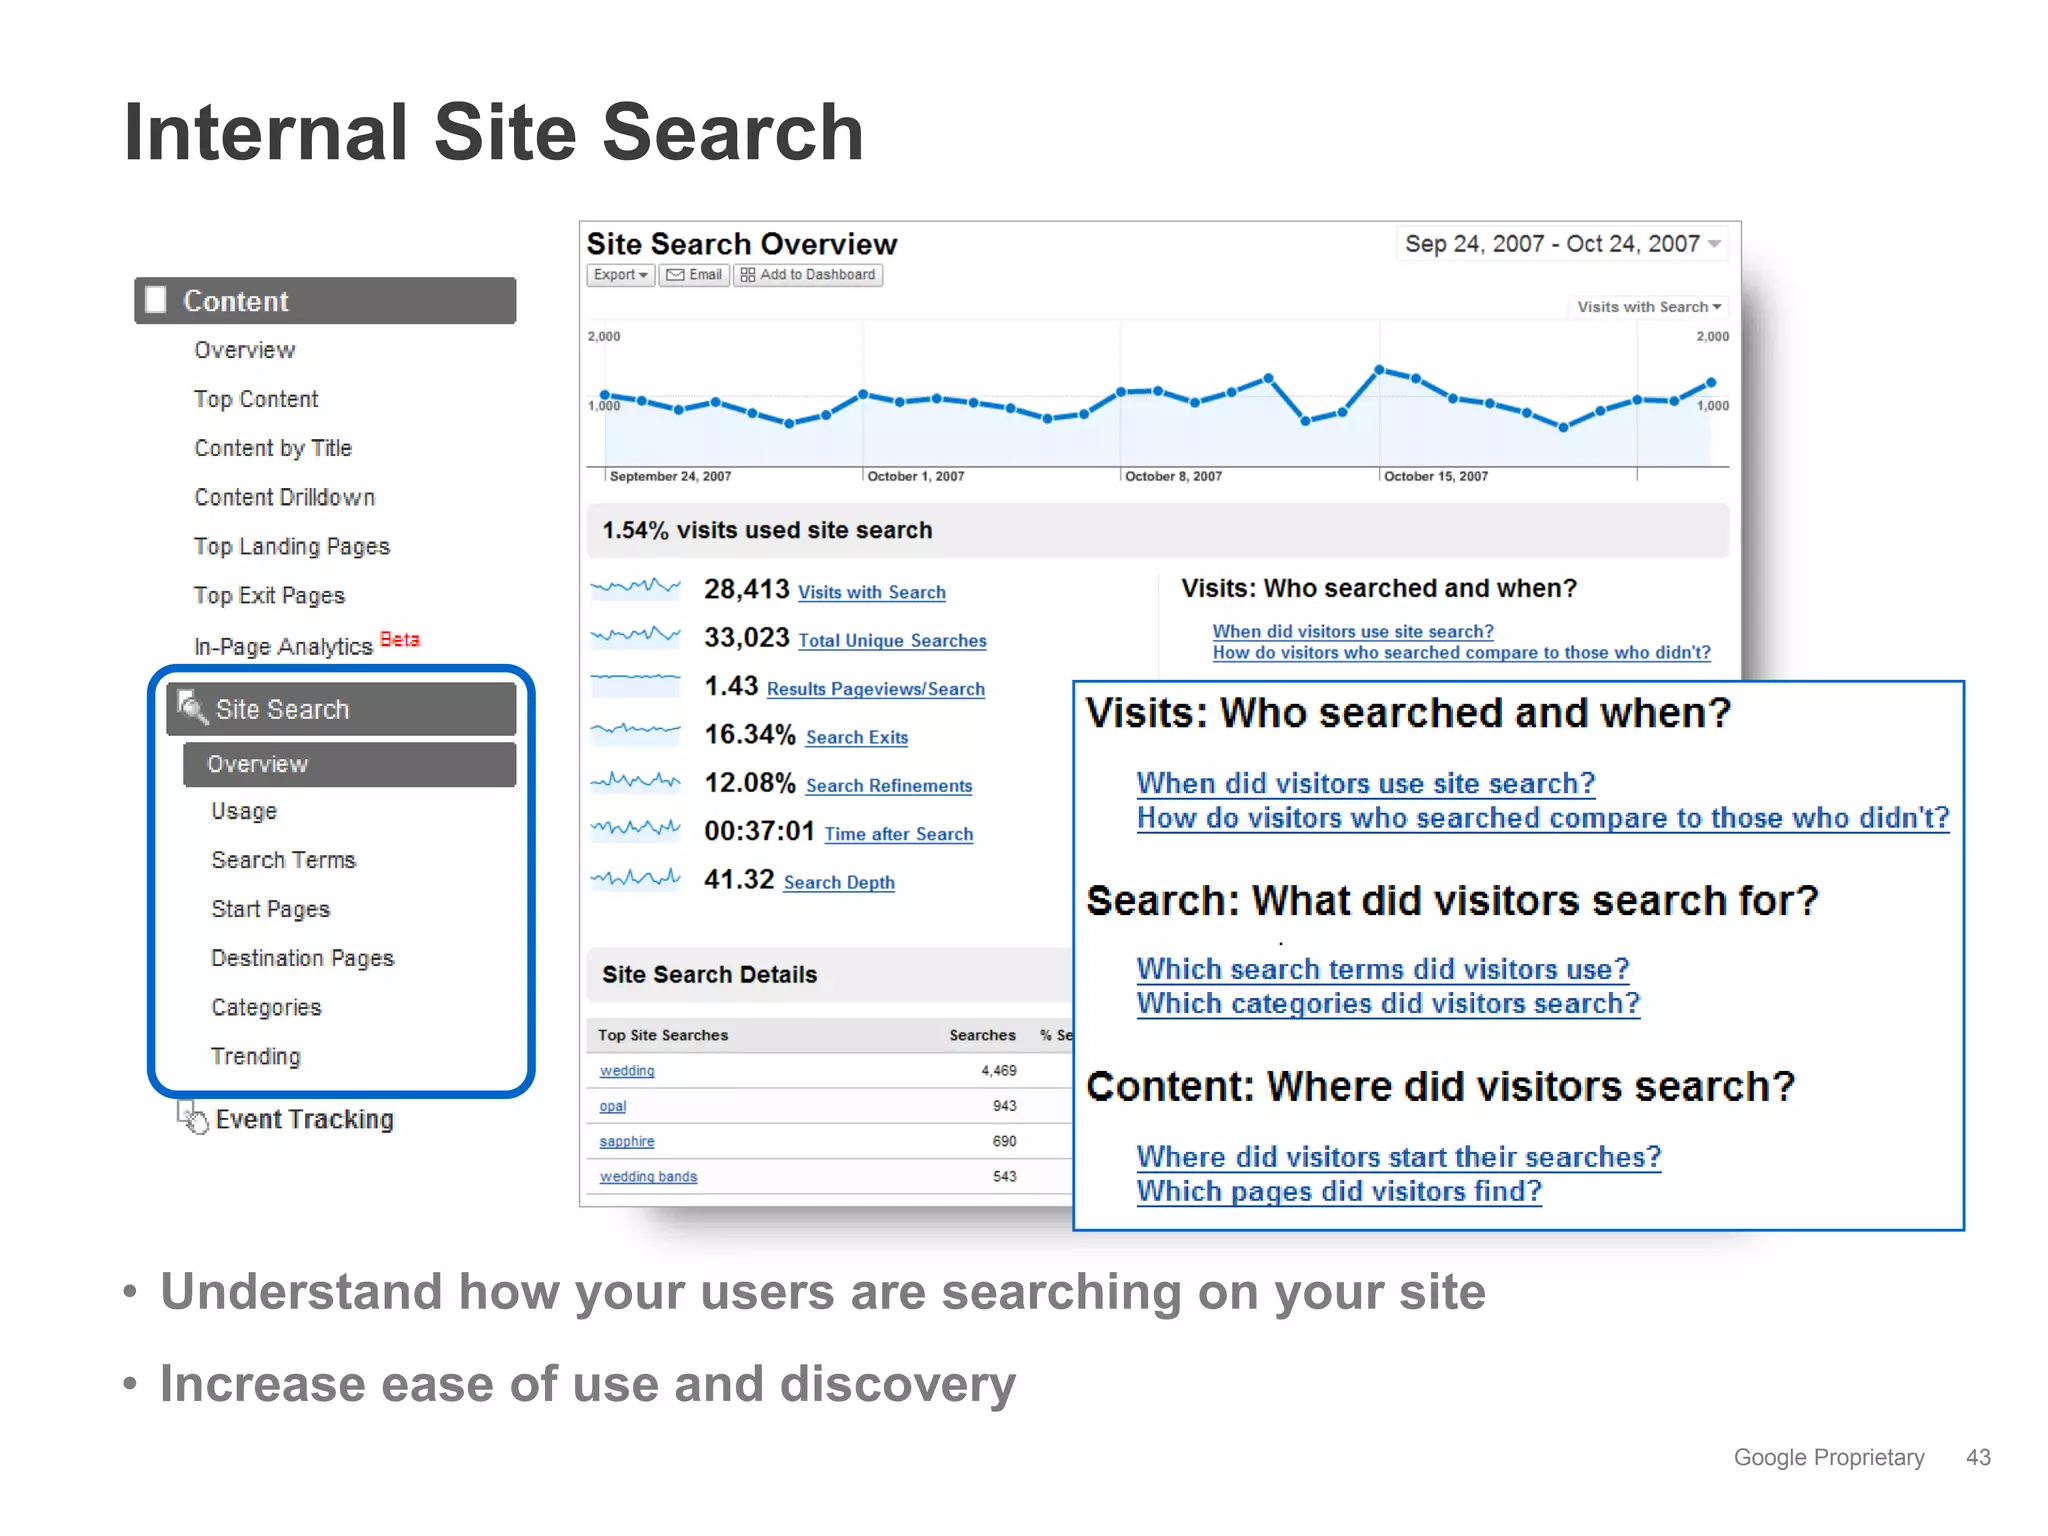Click Add to Dashboard button
Viewport: 2048px width, 1536px height.
(808, 275)
